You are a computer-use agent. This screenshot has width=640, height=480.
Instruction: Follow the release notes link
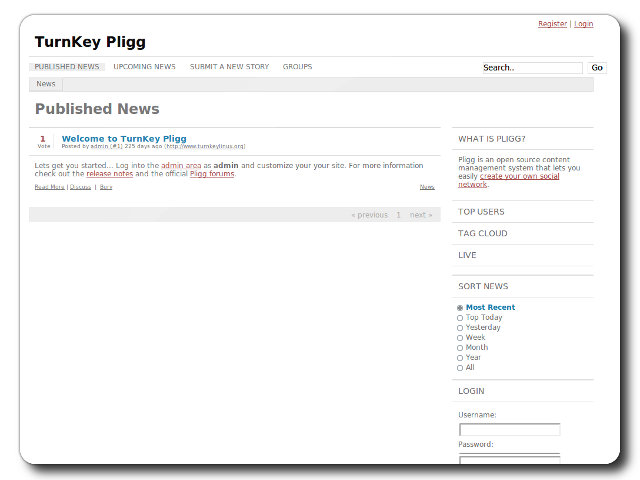[x=109, y=174]
